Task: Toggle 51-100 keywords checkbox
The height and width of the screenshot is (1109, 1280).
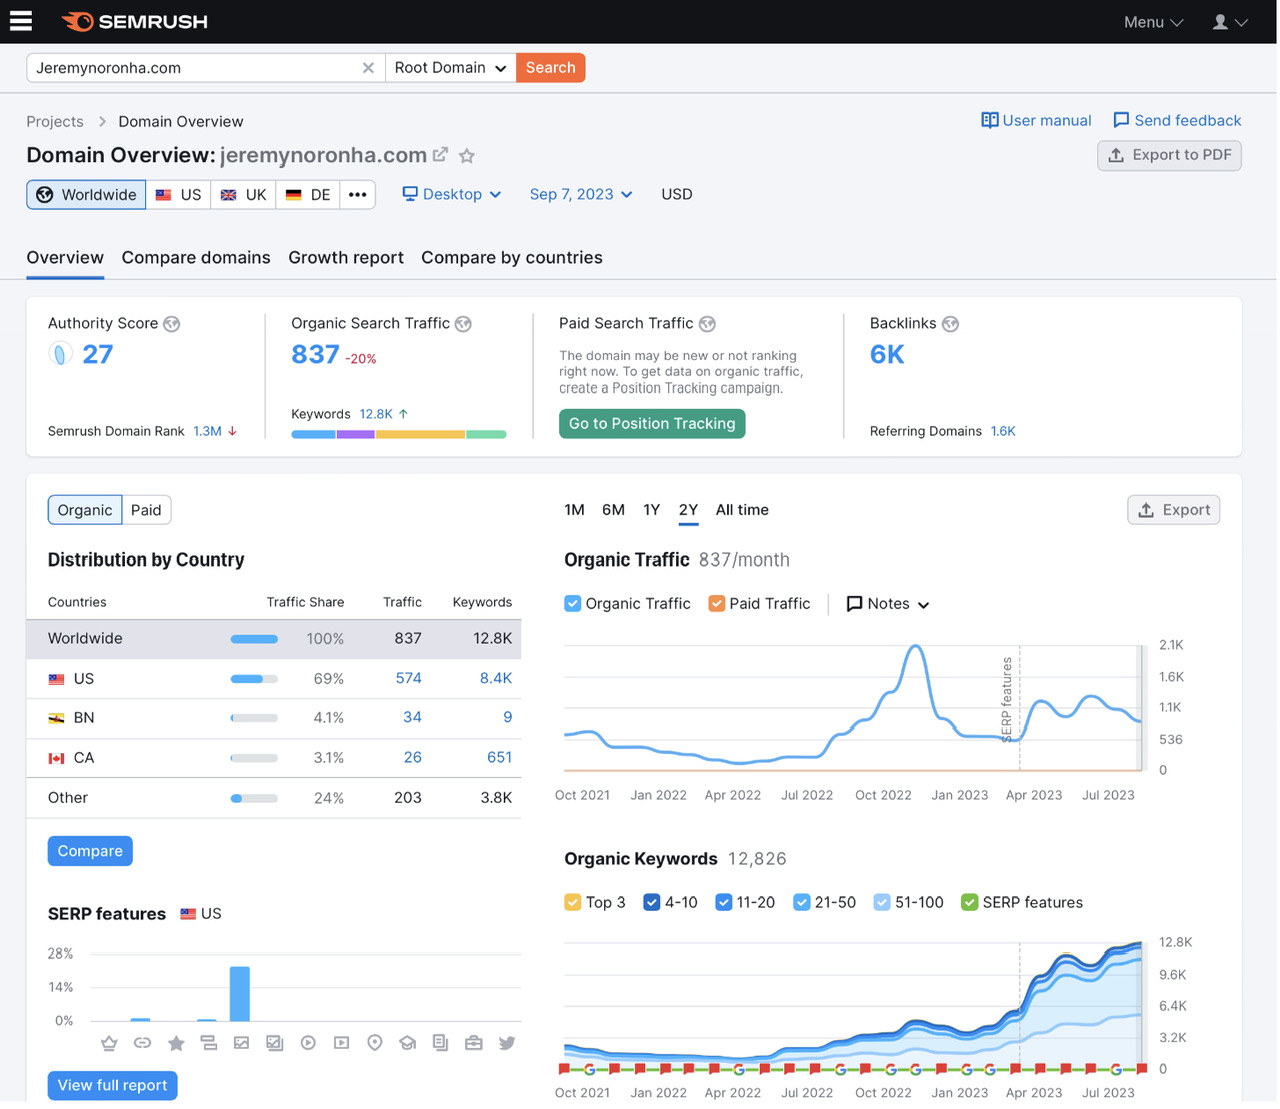Action: [882, 903]
